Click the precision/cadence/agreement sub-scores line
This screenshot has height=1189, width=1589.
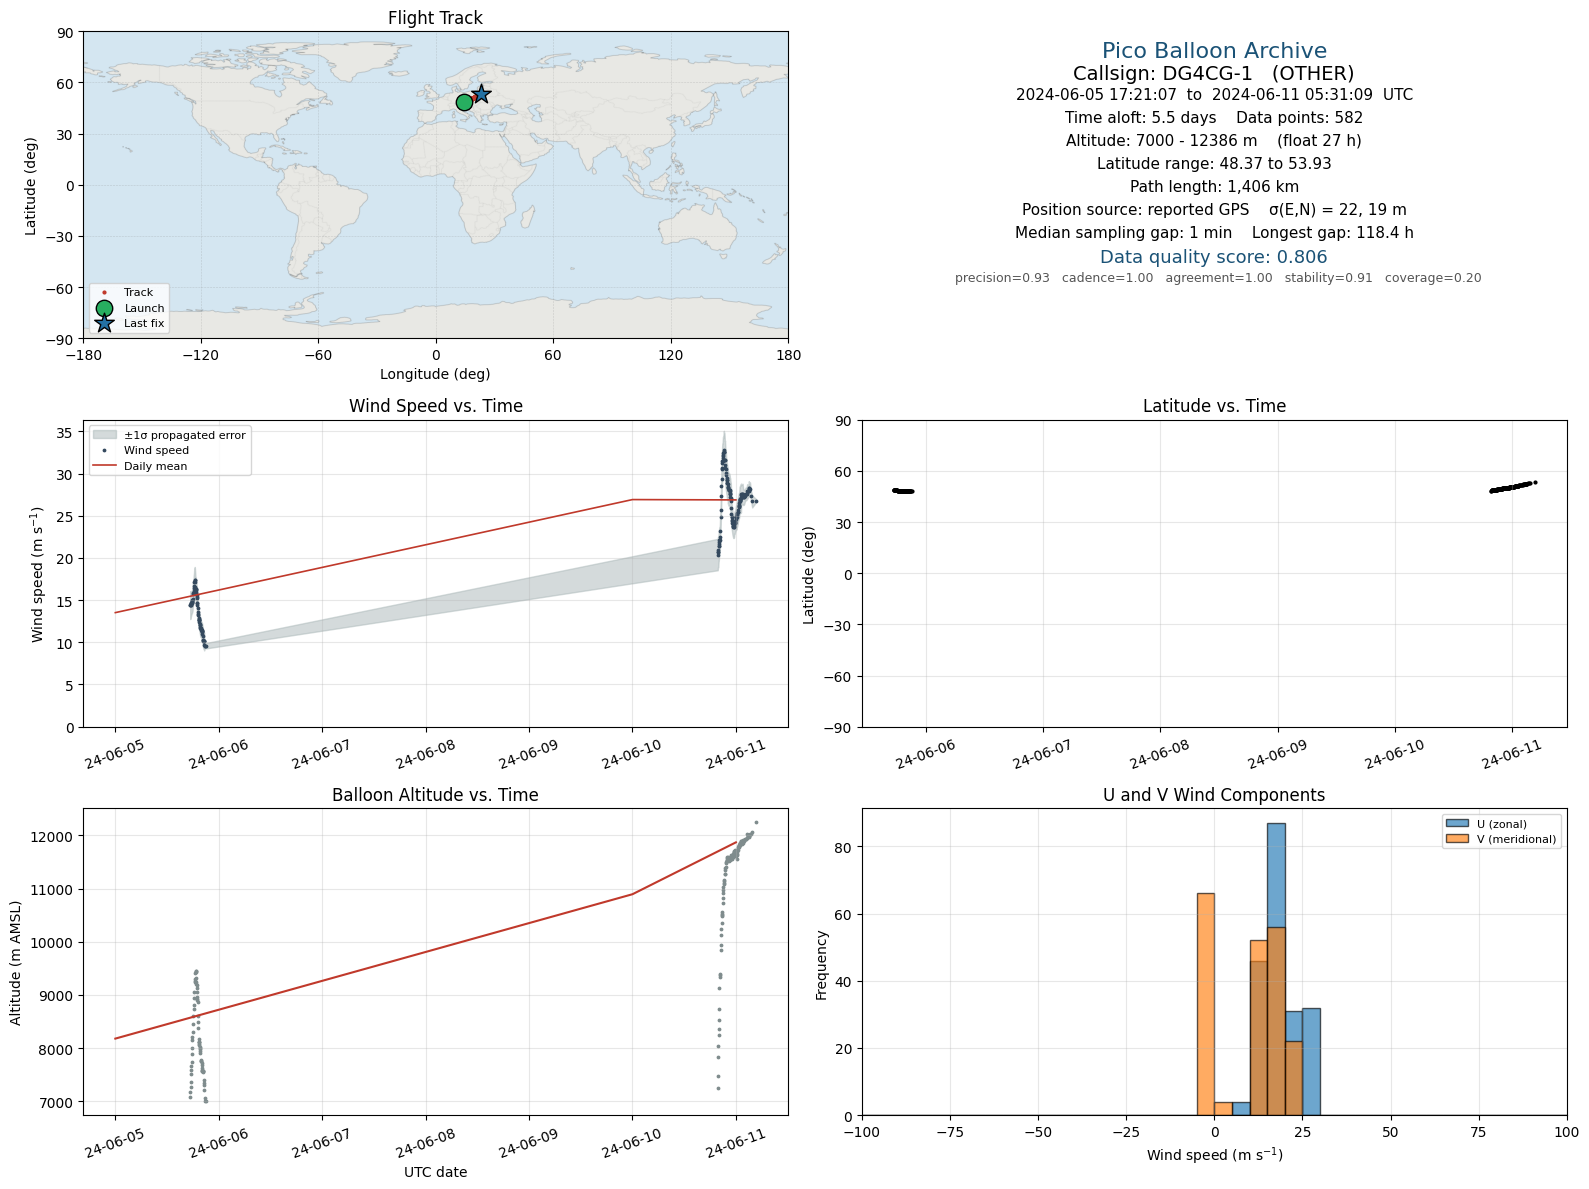point(1218,278)
